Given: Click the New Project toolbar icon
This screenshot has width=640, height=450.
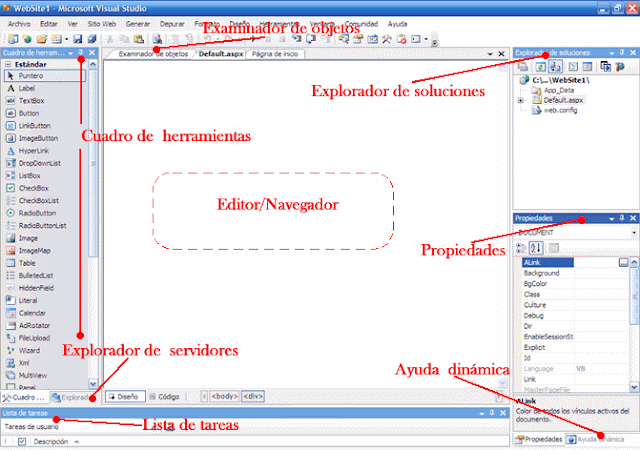Looking at the screenshot, I should [x=13, y=39].
